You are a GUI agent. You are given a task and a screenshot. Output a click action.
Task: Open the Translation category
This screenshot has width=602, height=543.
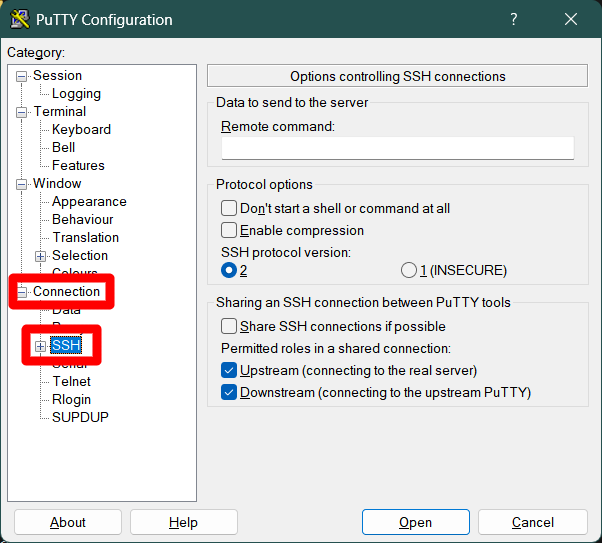(85, 238)
